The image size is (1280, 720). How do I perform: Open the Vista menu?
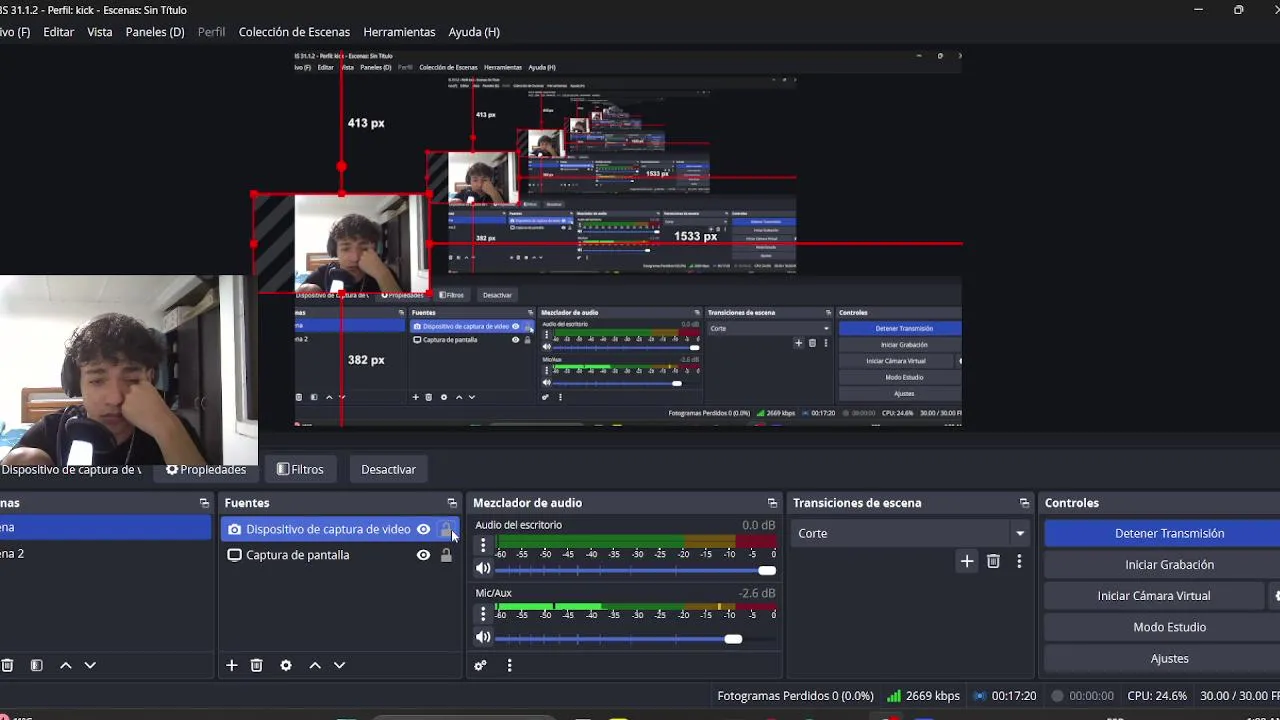pos(100,32)
